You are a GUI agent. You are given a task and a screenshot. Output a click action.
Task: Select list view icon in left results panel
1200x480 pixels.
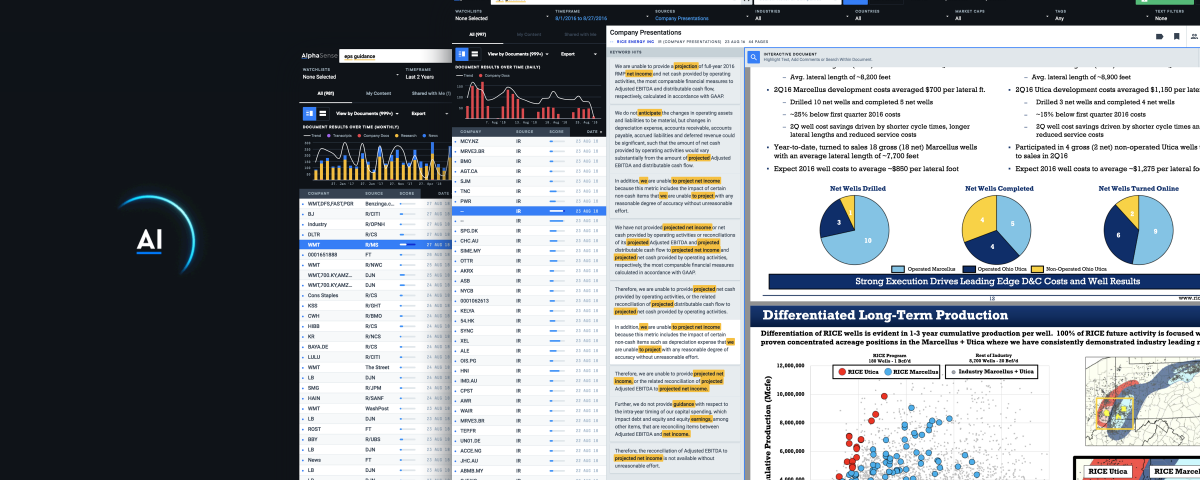323,113
